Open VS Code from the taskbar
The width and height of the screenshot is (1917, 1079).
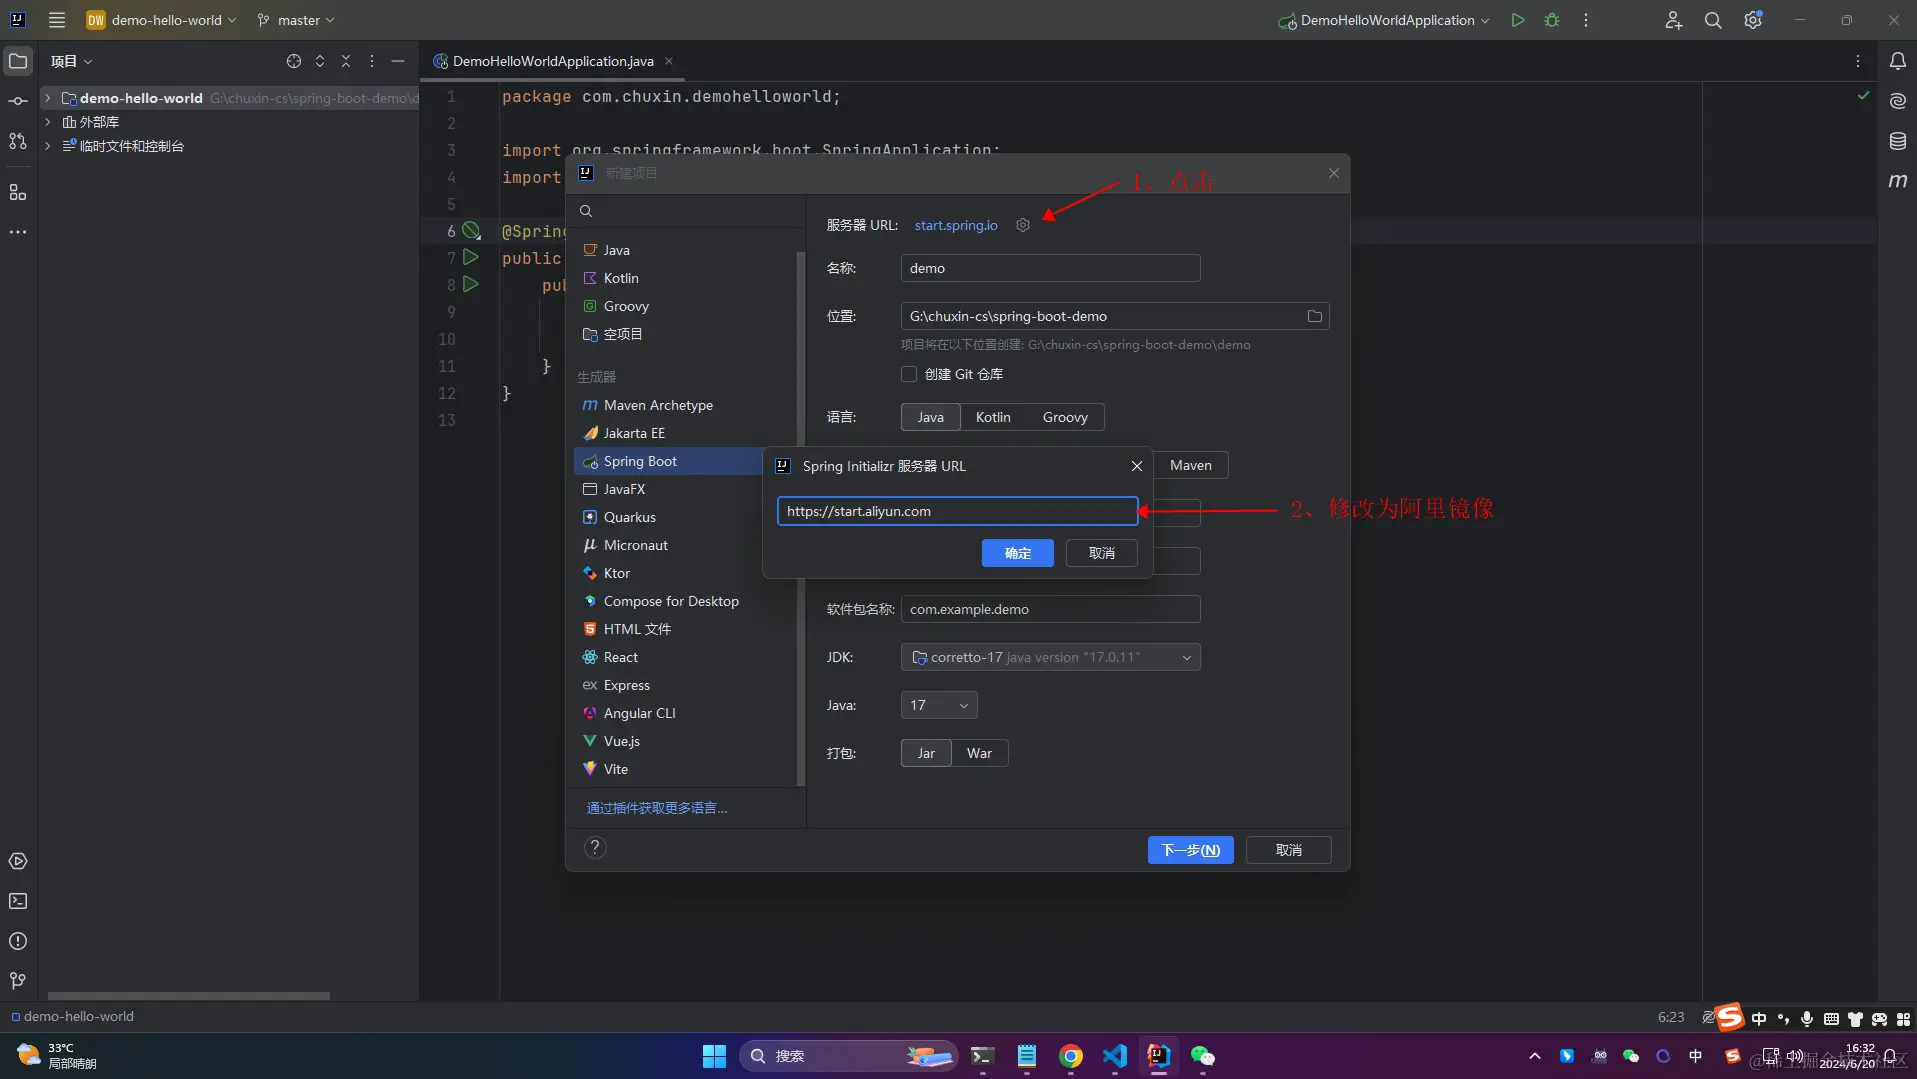1115,1056
